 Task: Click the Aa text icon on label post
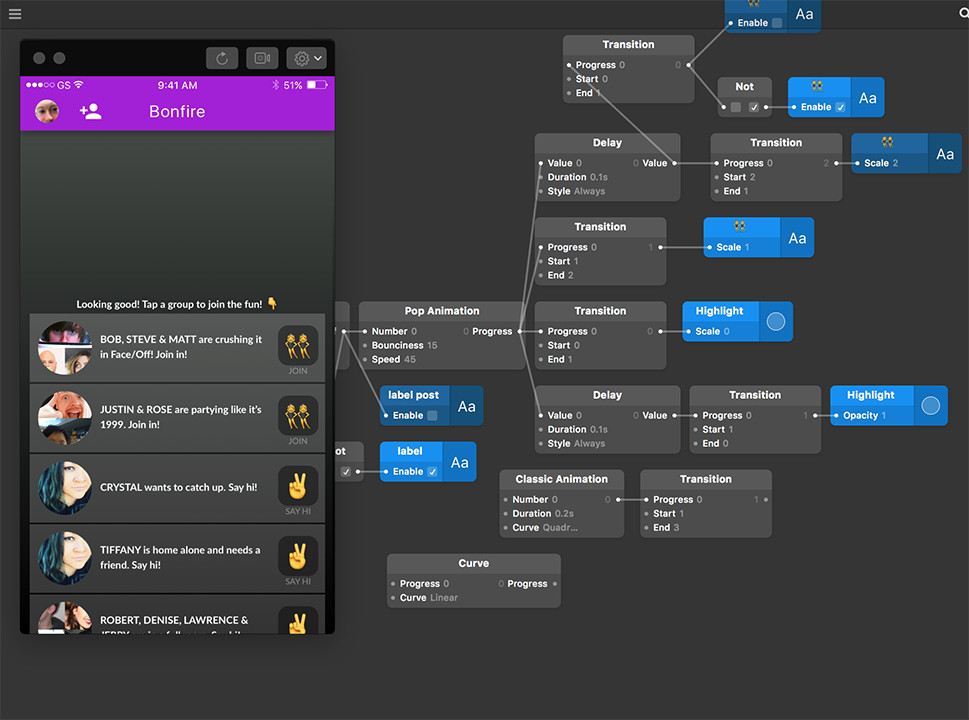click(466, 406)
